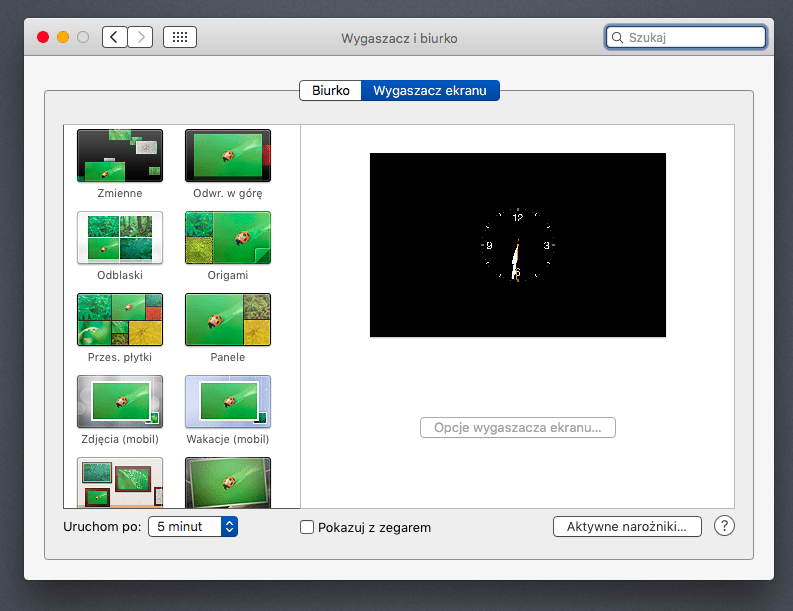Select the Zmienne screen saver thumbnail

pos(119,156)
